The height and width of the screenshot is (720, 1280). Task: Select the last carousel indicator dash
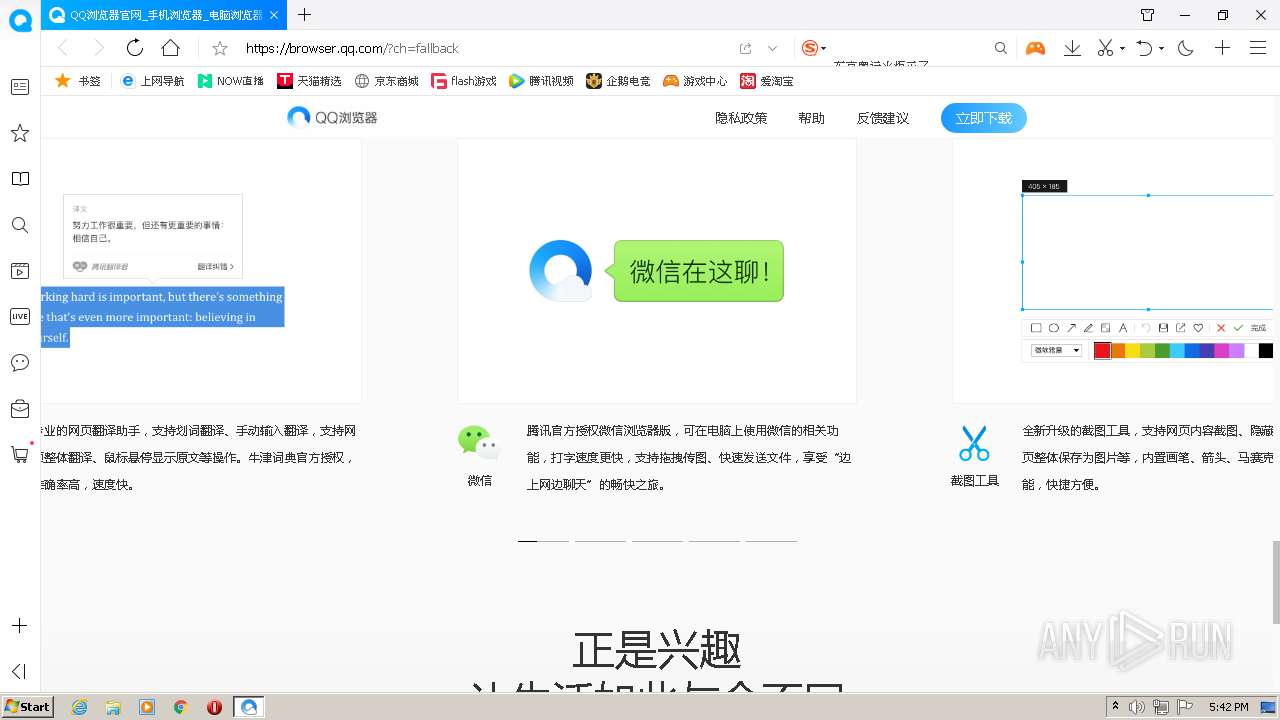[771, 541]
